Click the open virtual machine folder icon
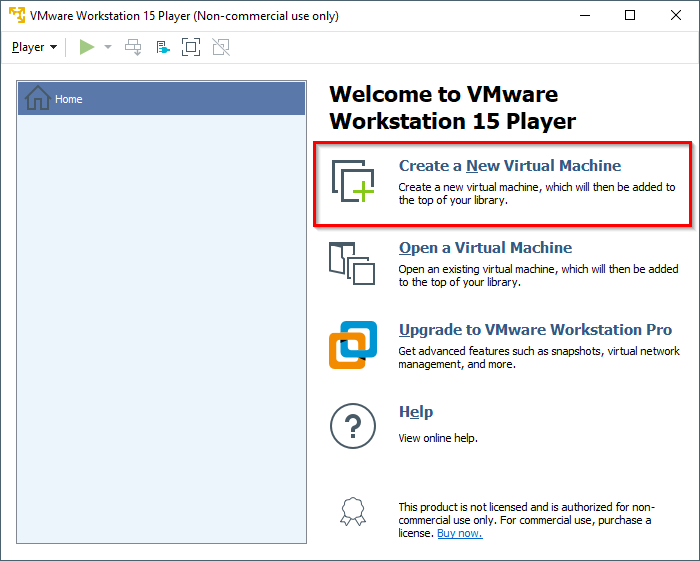The height and width of the screenshot is (561, 700). tap(352, 263)
